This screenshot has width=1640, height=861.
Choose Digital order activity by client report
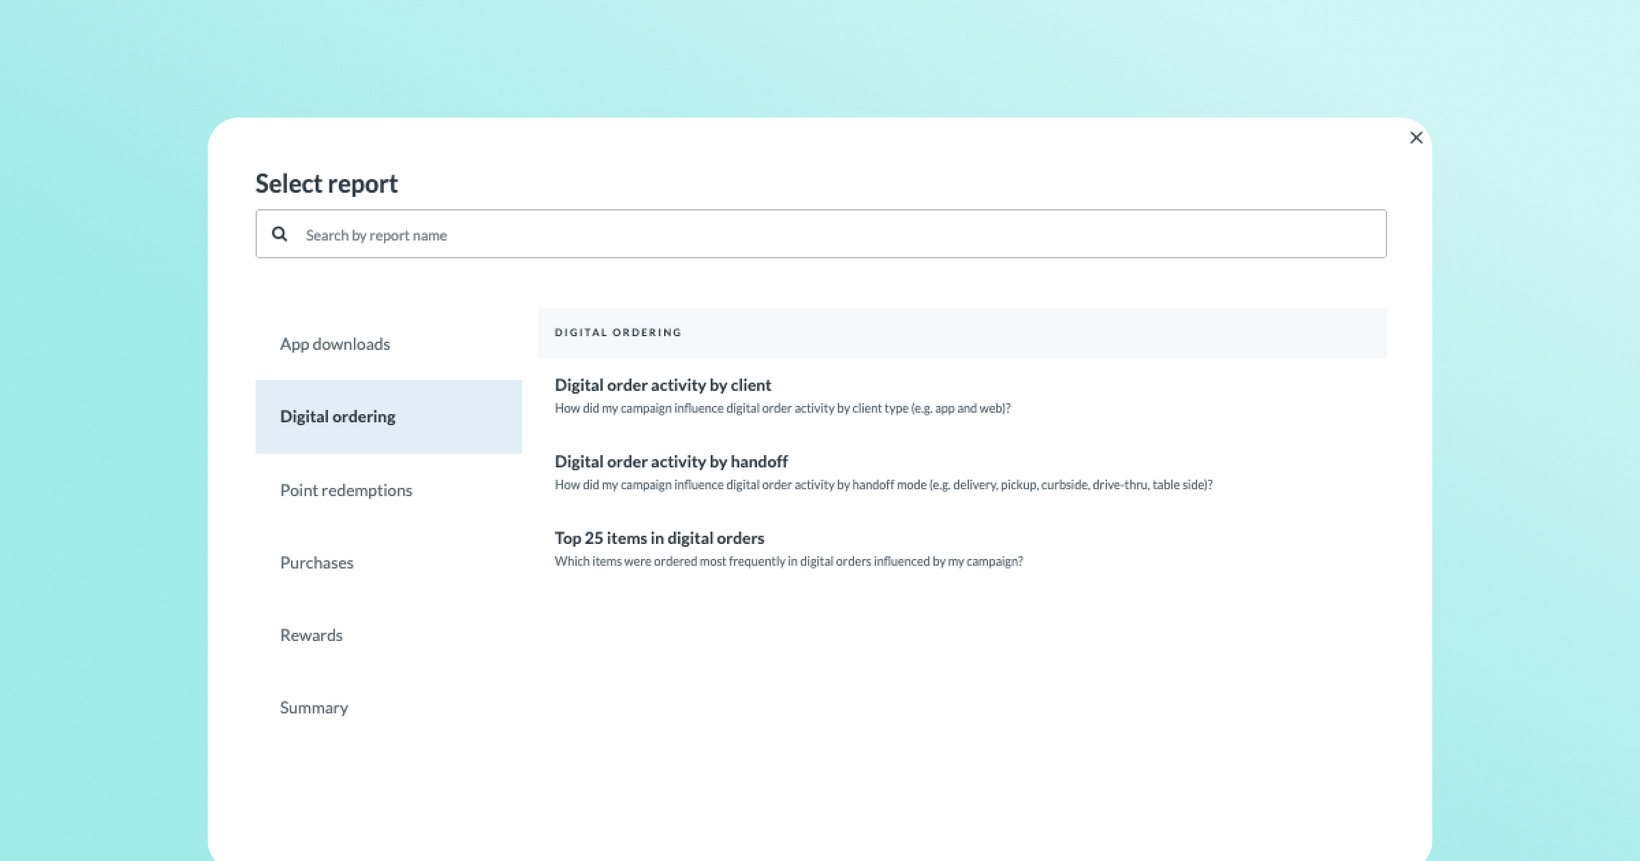pos(663,385)
